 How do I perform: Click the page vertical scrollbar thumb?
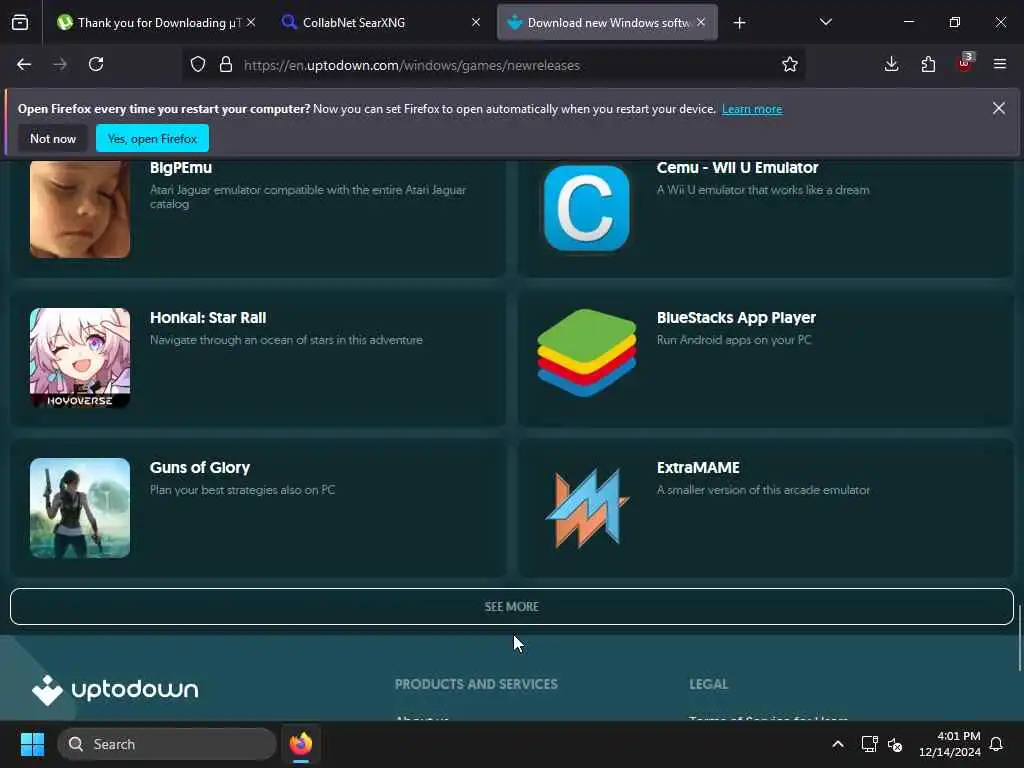tap(1019, 637)
